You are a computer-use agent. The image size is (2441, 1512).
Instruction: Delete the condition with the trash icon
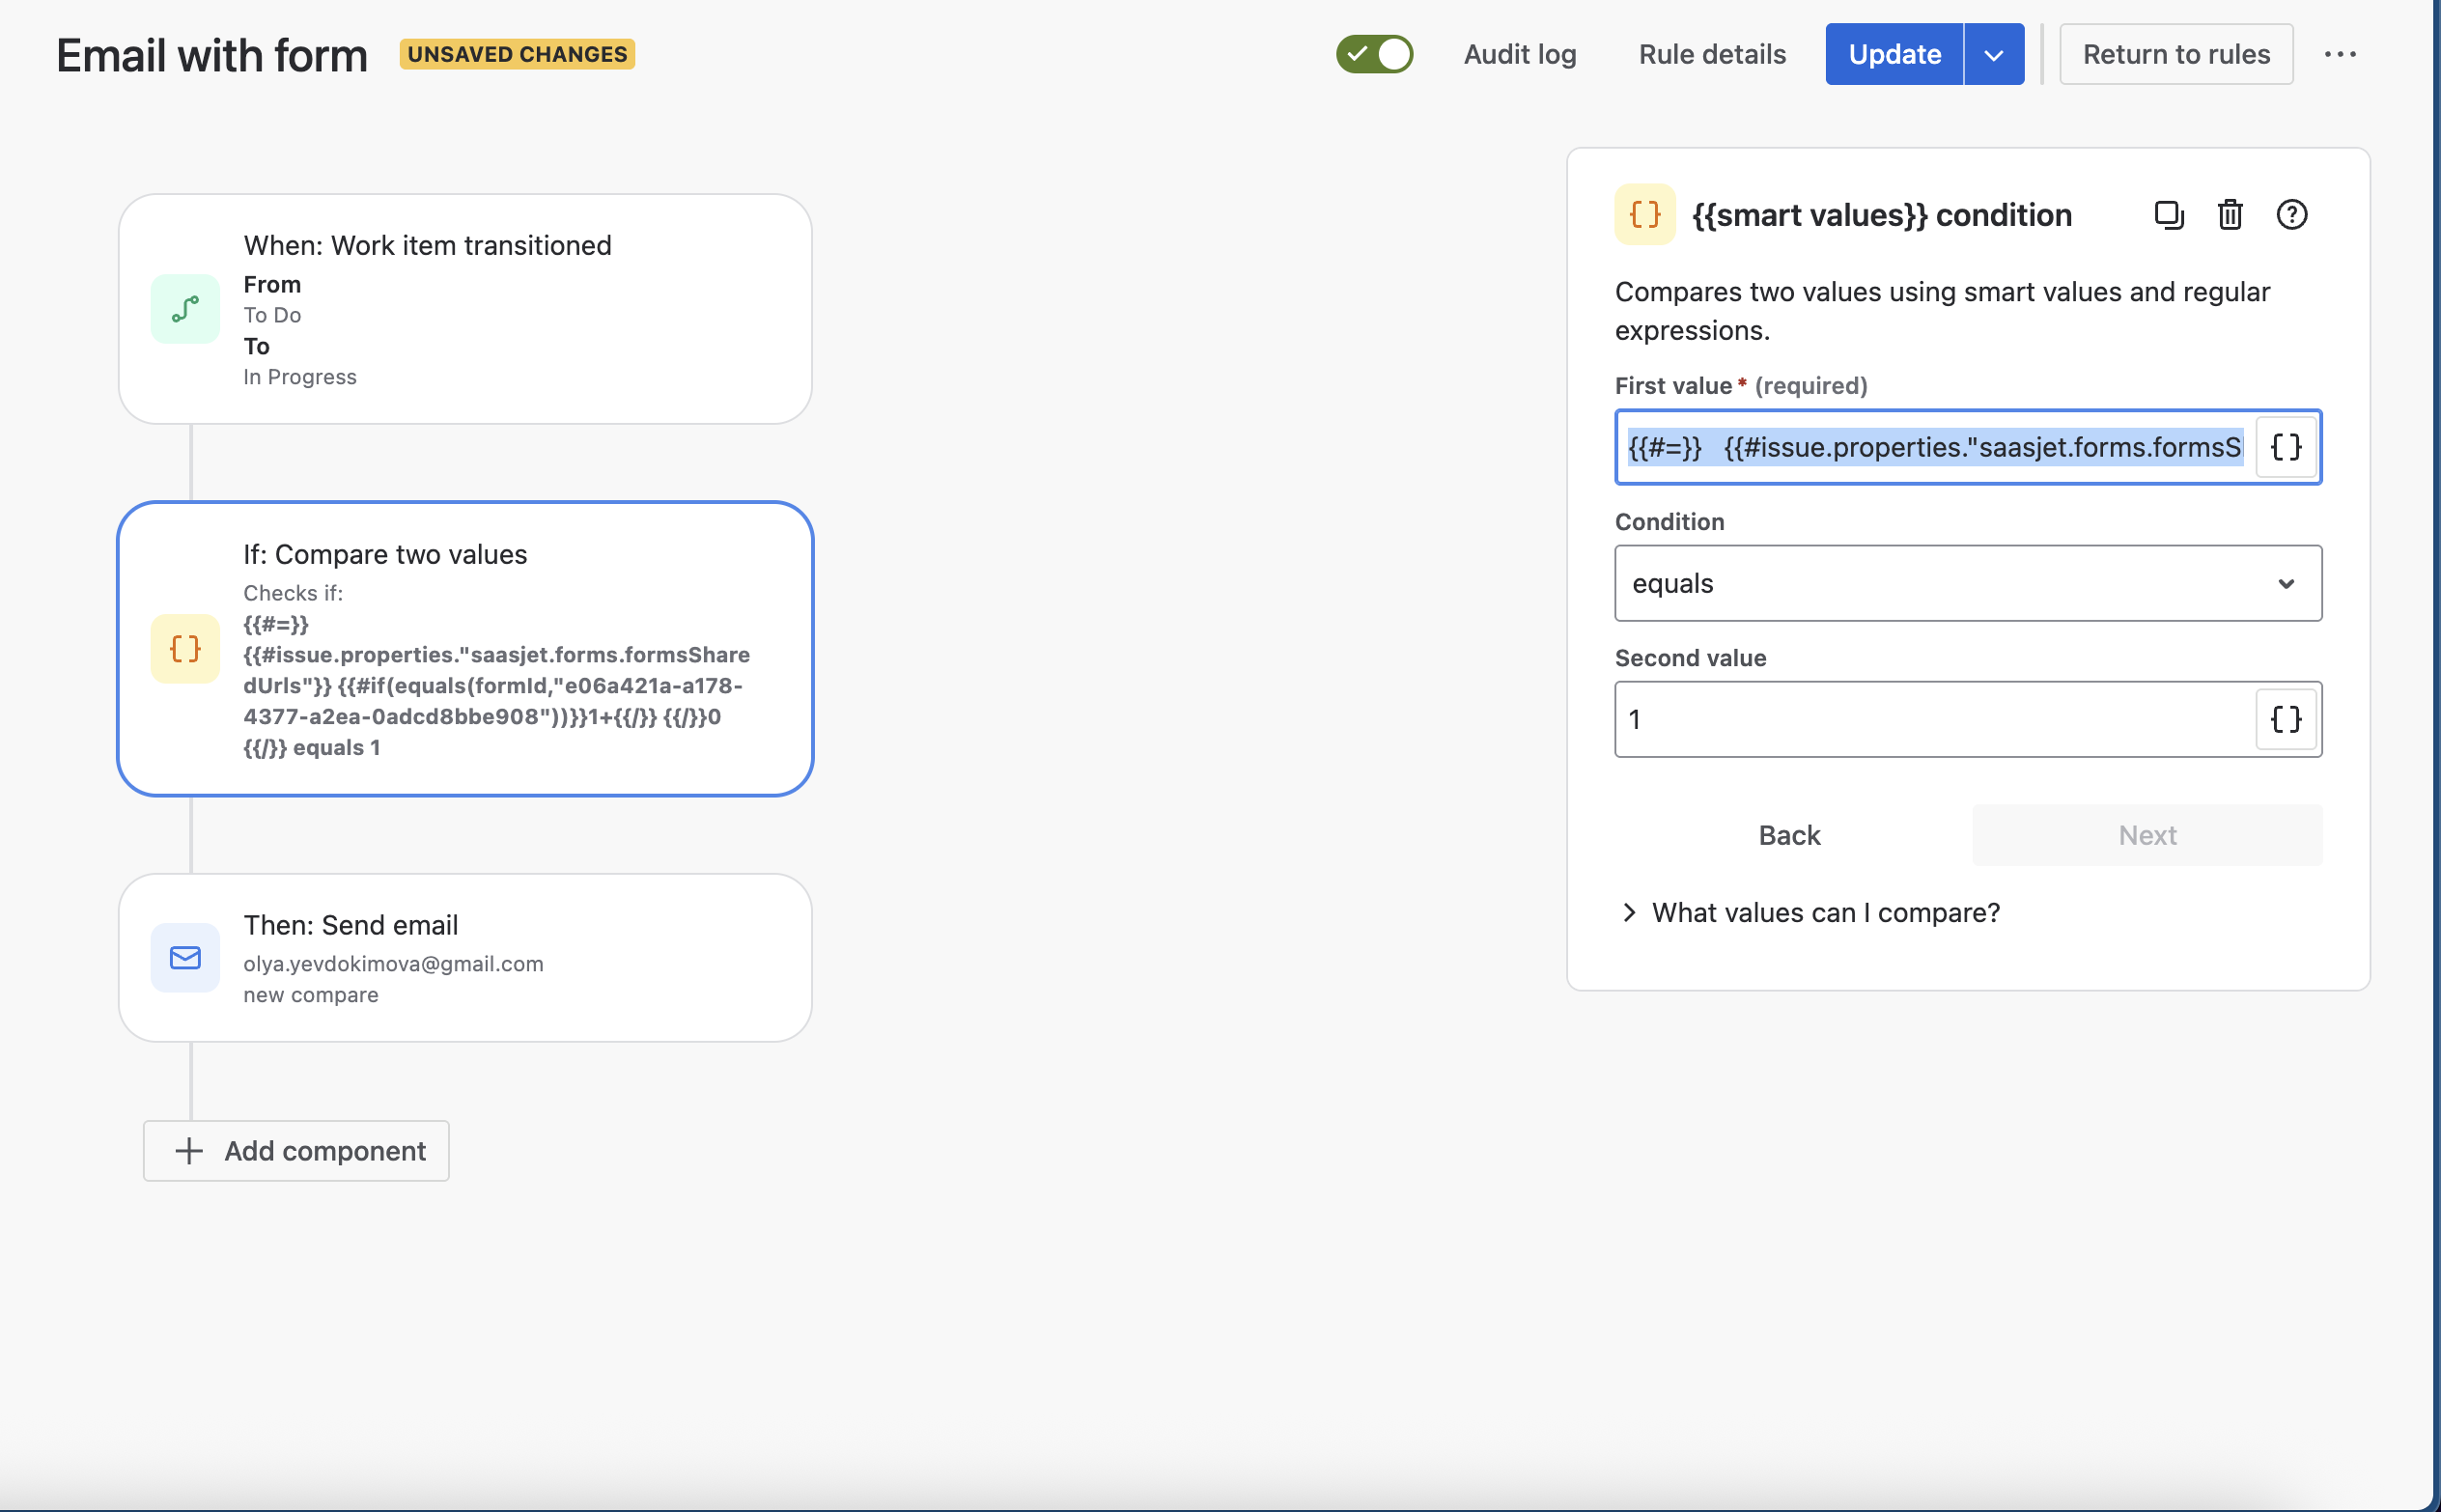pos(2229,215)
